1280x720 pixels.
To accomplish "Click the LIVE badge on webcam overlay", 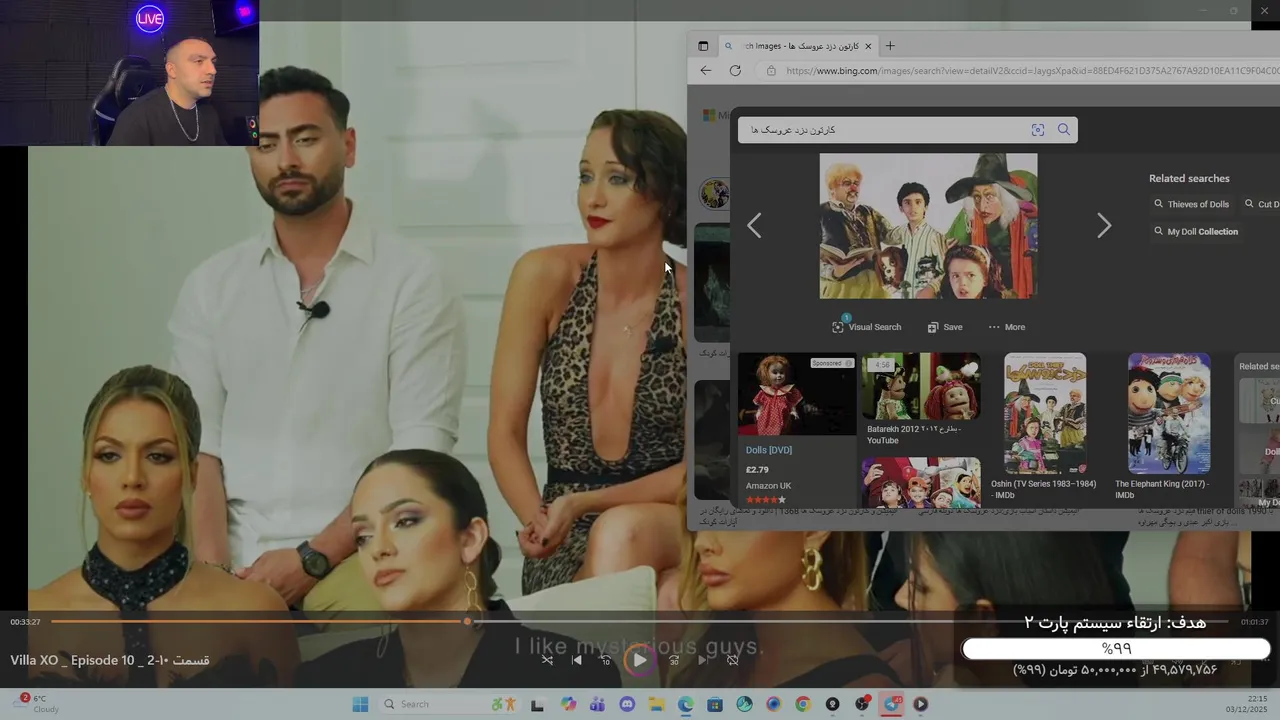I will [x=150, y=18].
